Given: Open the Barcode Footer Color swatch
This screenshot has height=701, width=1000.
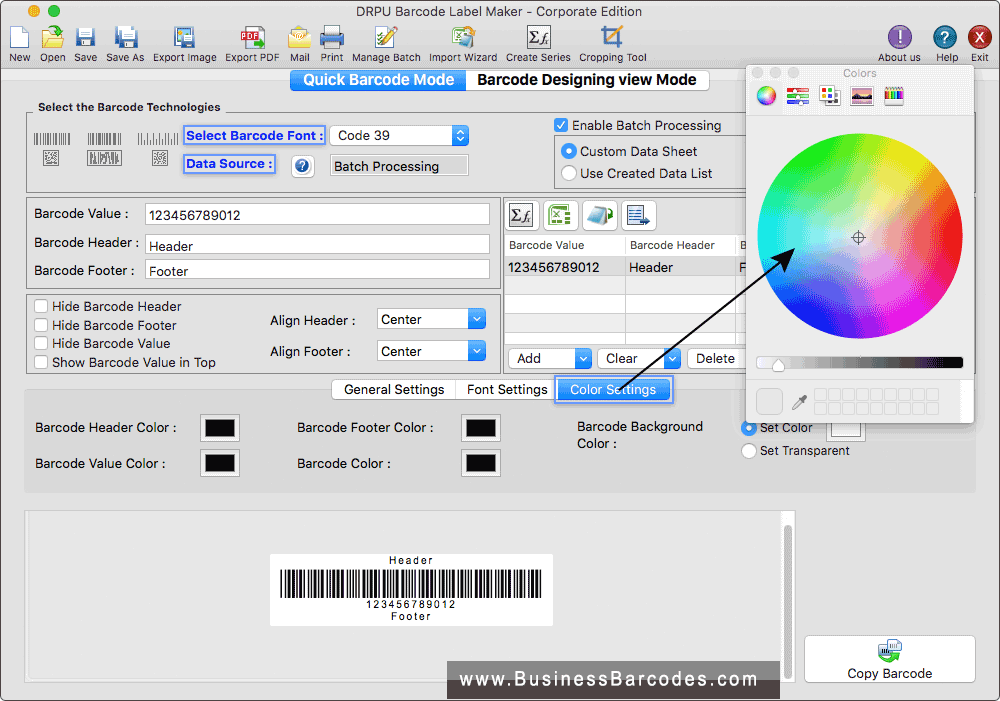Looking at the screenshot, I should coord(481,427).
